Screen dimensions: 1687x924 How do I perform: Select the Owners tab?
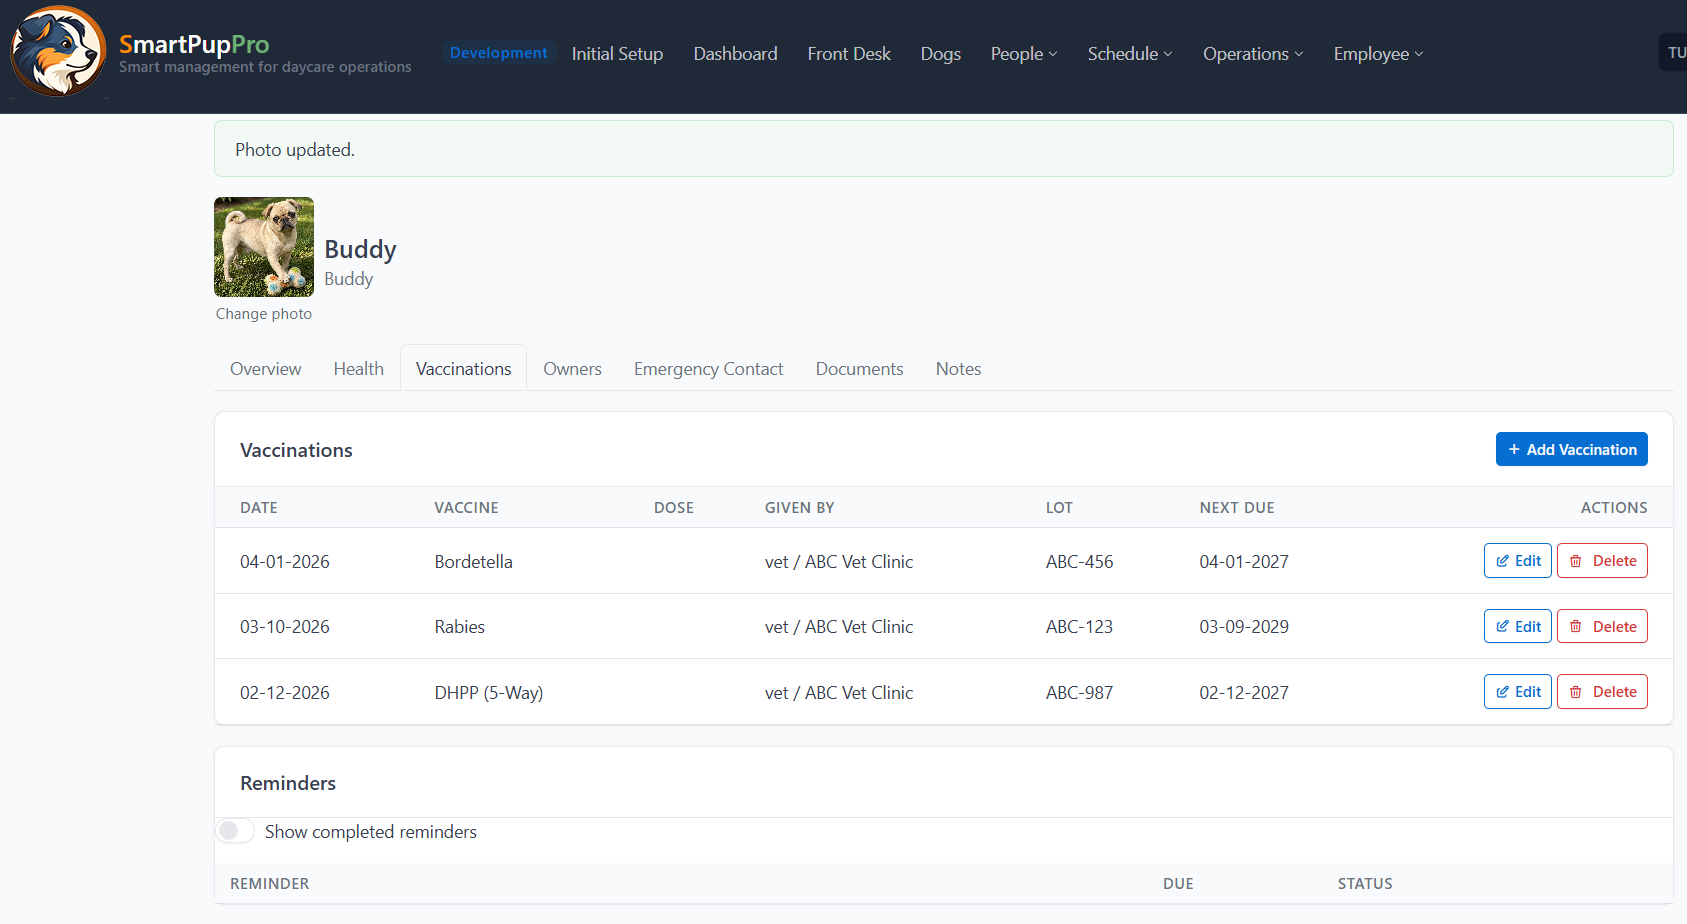(572, 369)
